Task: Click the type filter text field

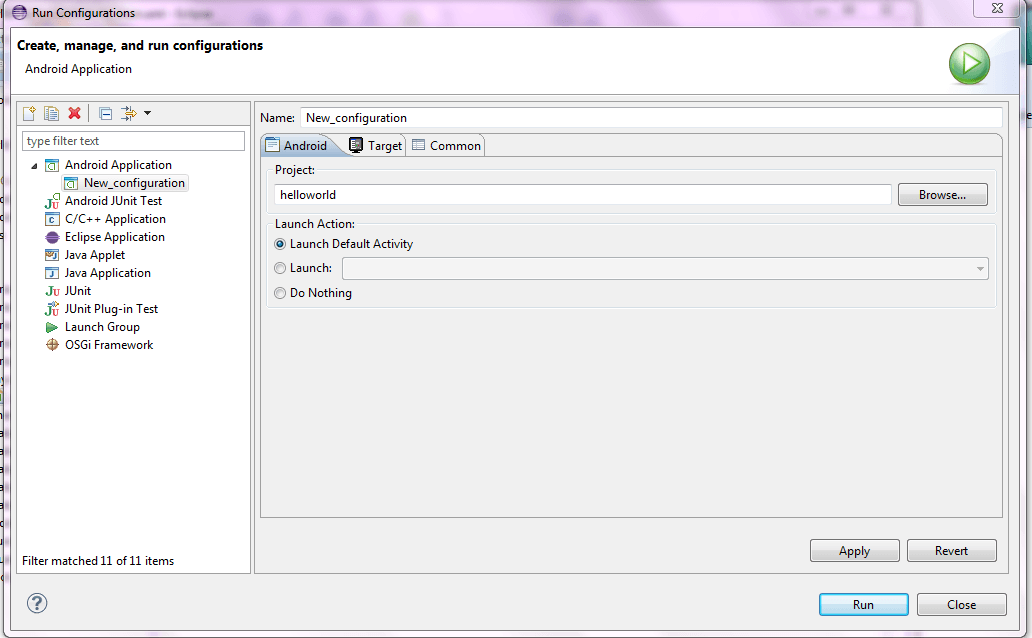Action: coord(133,141)
